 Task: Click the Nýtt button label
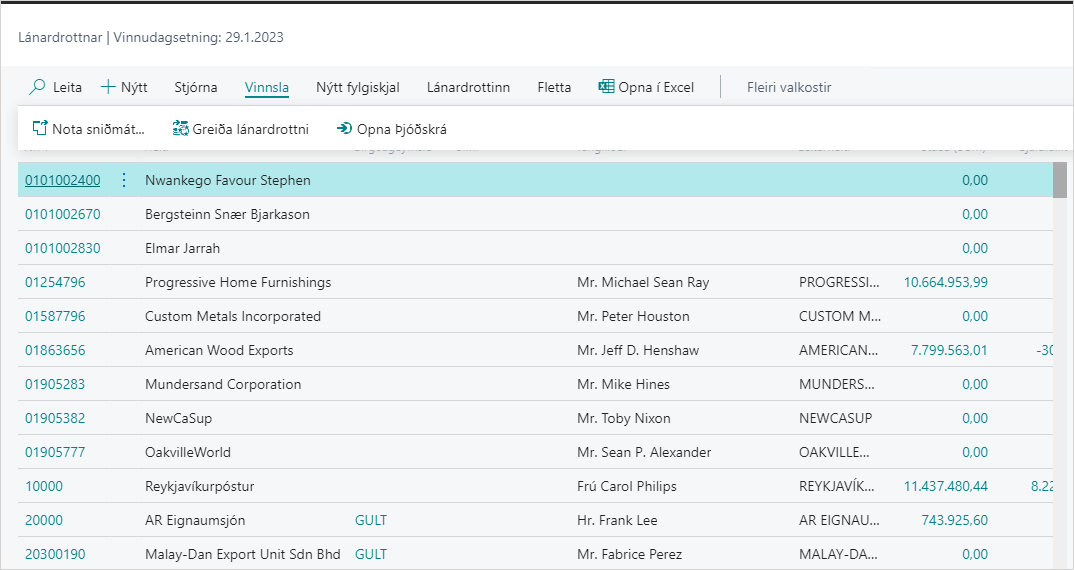[134, 87]
